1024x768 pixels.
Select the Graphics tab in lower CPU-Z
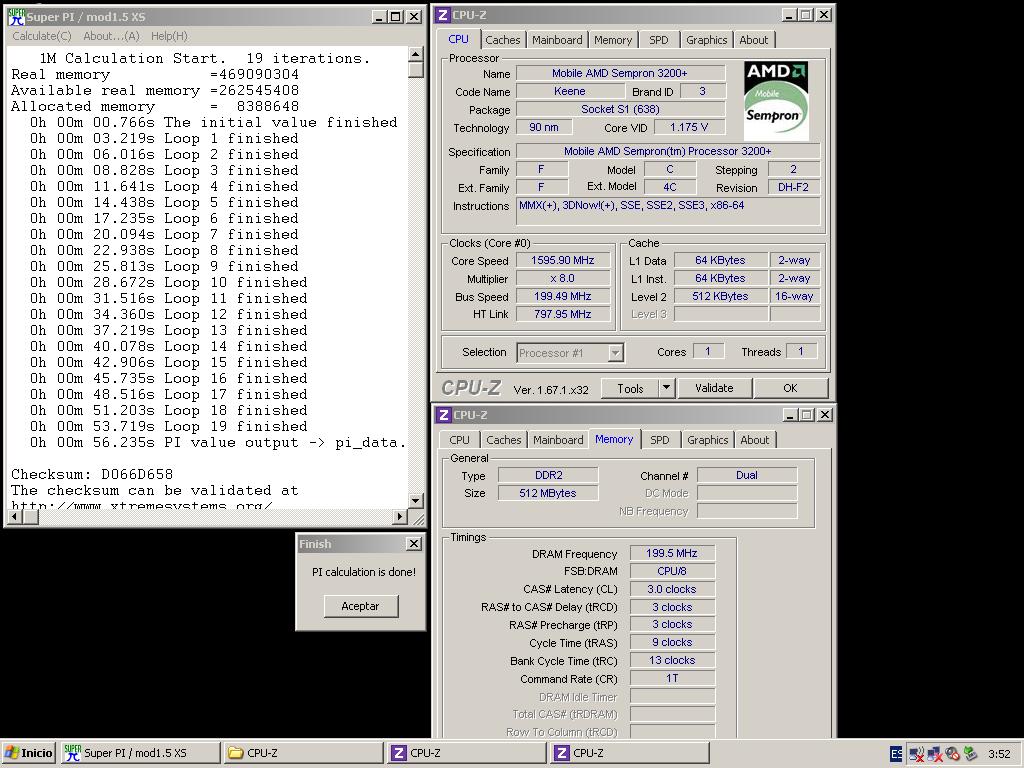click(x=707, y=440)
